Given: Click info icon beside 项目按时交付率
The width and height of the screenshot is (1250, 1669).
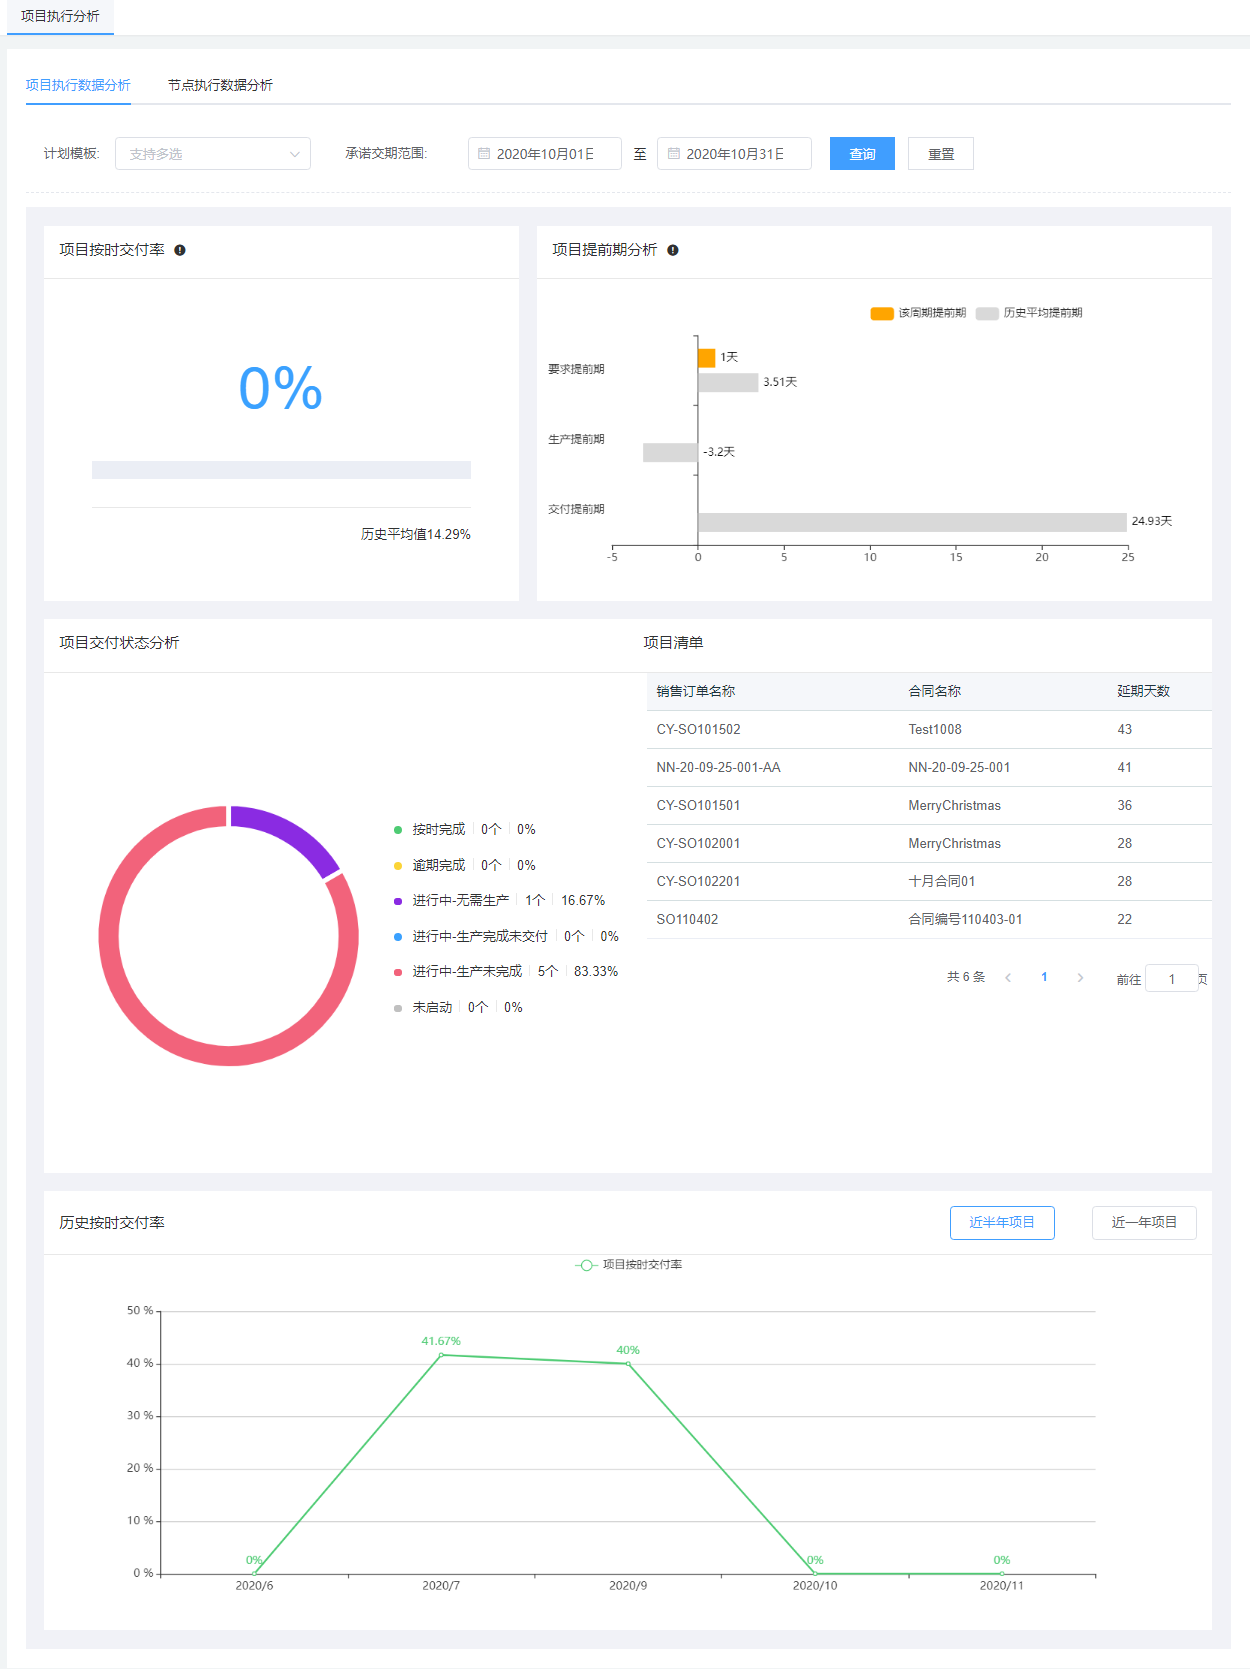Looking at the screenshot, I should coord(180,250).
